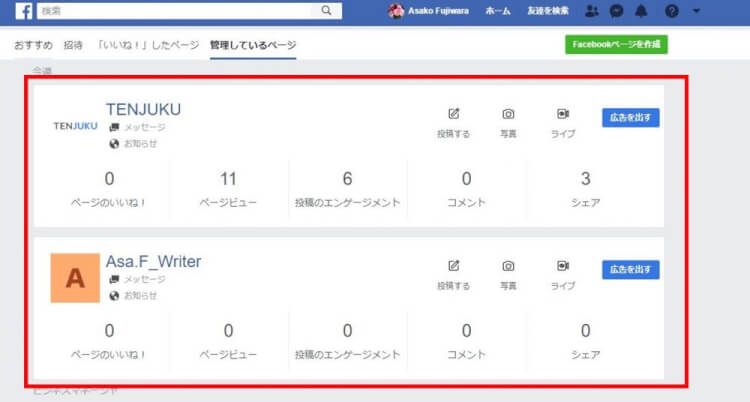
Task: Open Asa.F_Writer page title link
Action: click(154, 262)
